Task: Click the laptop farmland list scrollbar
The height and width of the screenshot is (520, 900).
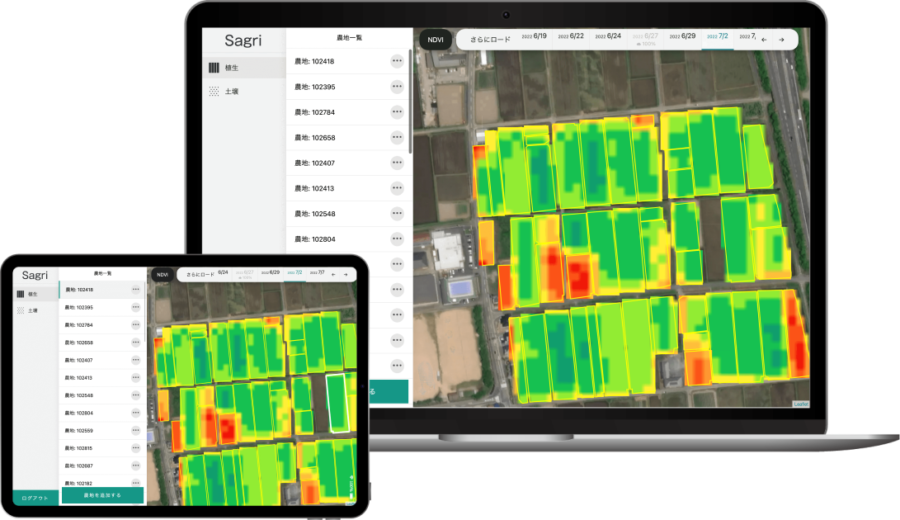Action: [x=410, y=102]
